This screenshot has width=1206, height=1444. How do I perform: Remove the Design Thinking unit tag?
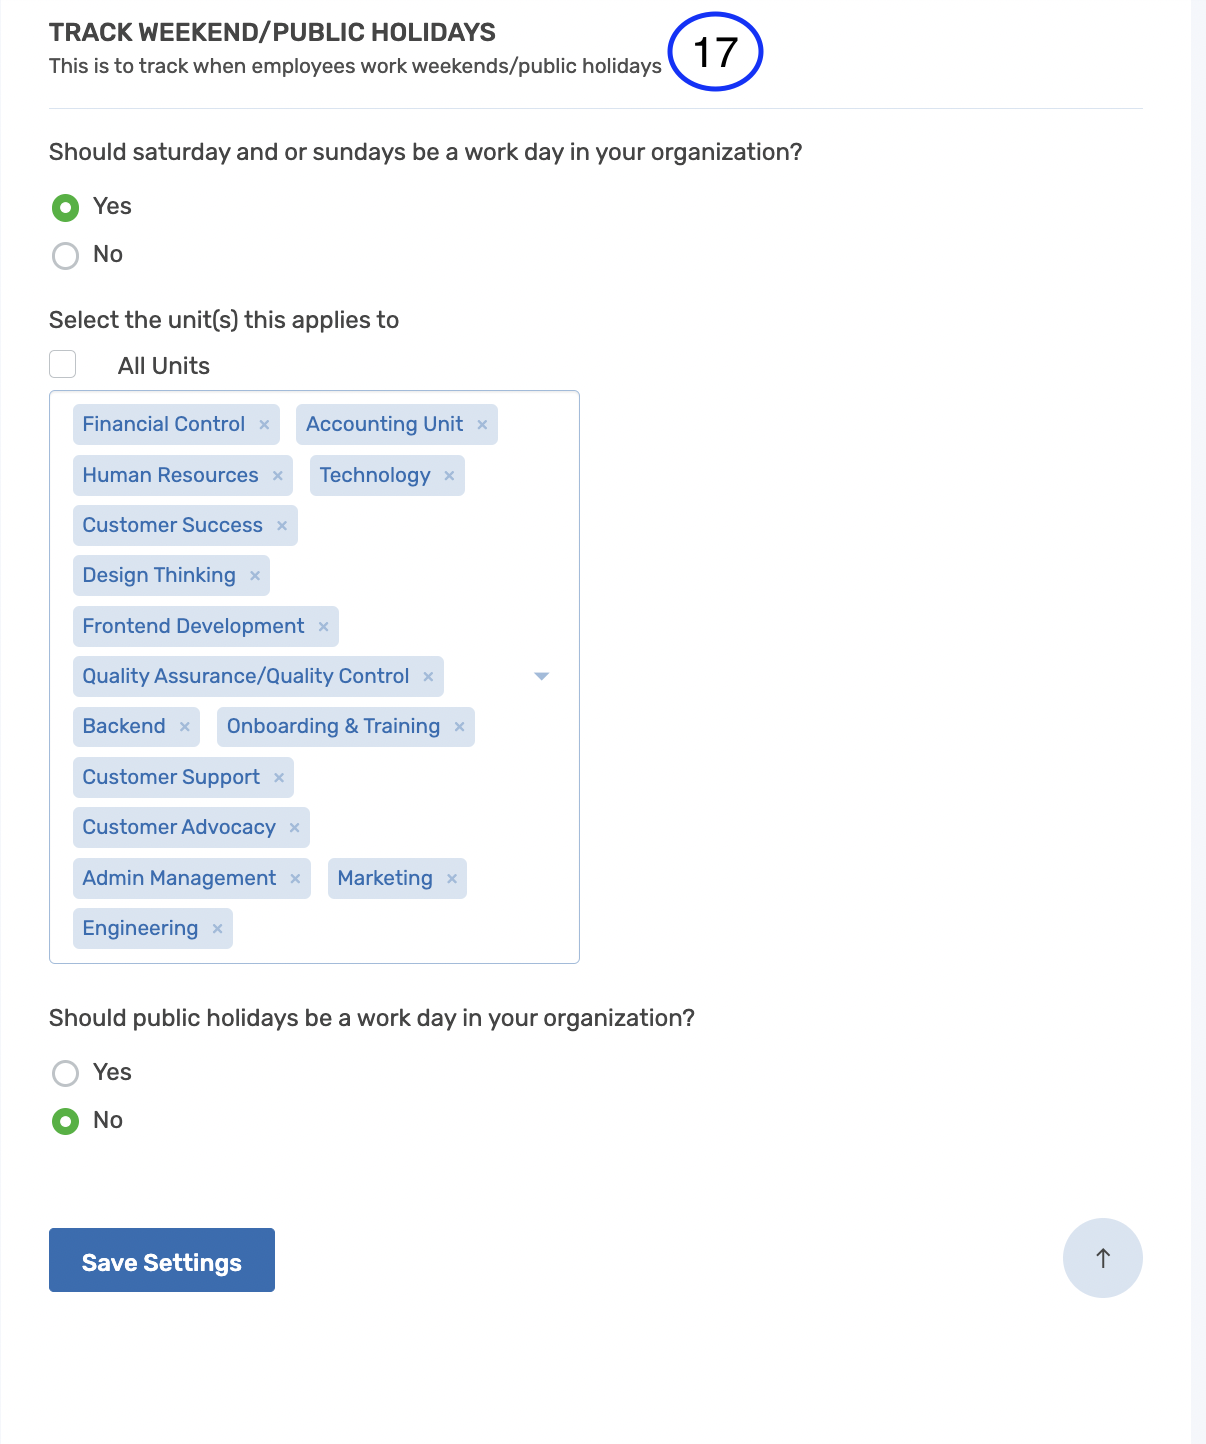[x=256, y=575]
